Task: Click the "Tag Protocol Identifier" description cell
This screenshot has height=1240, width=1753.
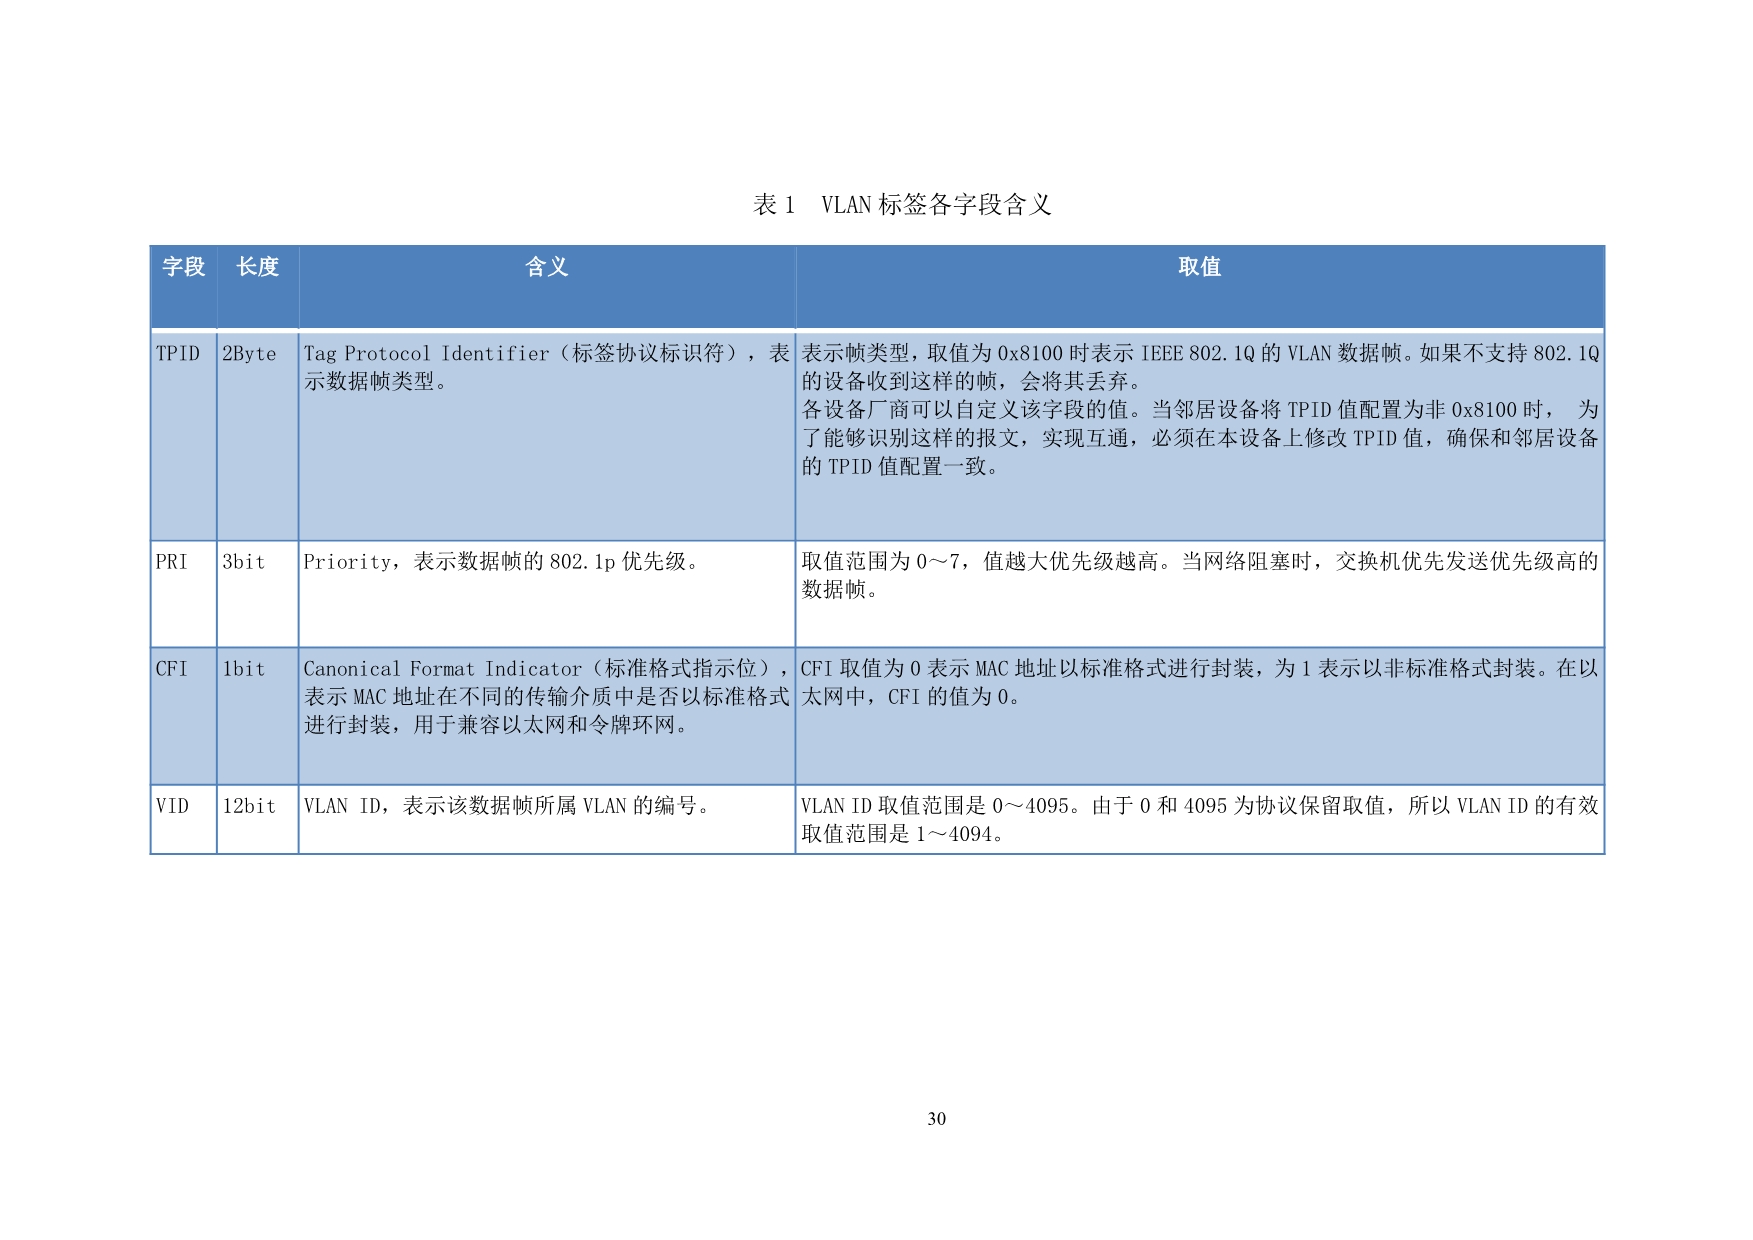Action: (546, 367)
